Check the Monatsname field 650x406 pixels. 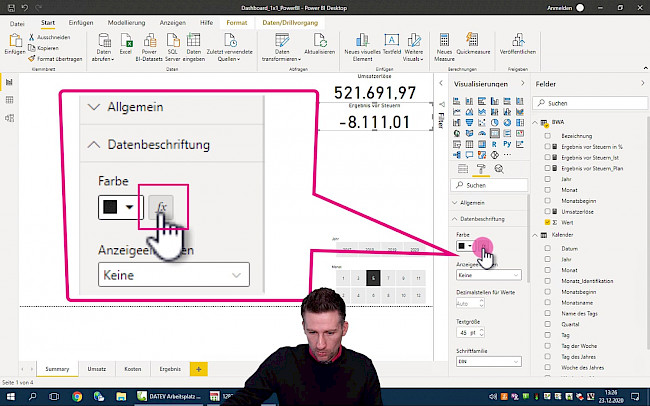click(548, 303)
